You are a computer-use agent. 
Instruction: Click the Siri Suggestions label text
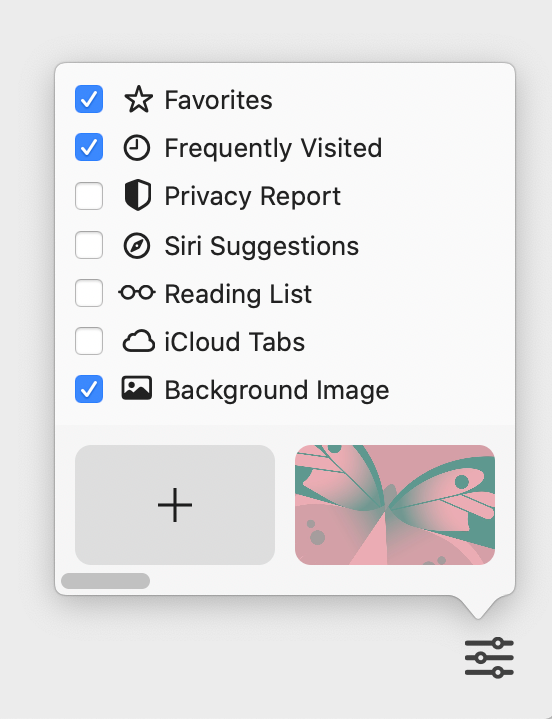(261, 246)
